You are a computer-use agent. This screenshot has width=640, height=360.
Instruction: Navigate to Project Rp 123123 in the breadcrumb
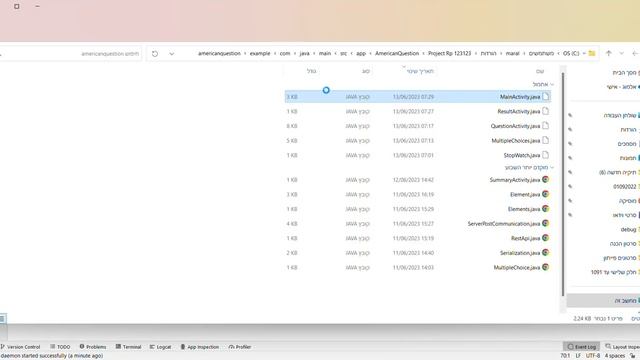(449, 53)
